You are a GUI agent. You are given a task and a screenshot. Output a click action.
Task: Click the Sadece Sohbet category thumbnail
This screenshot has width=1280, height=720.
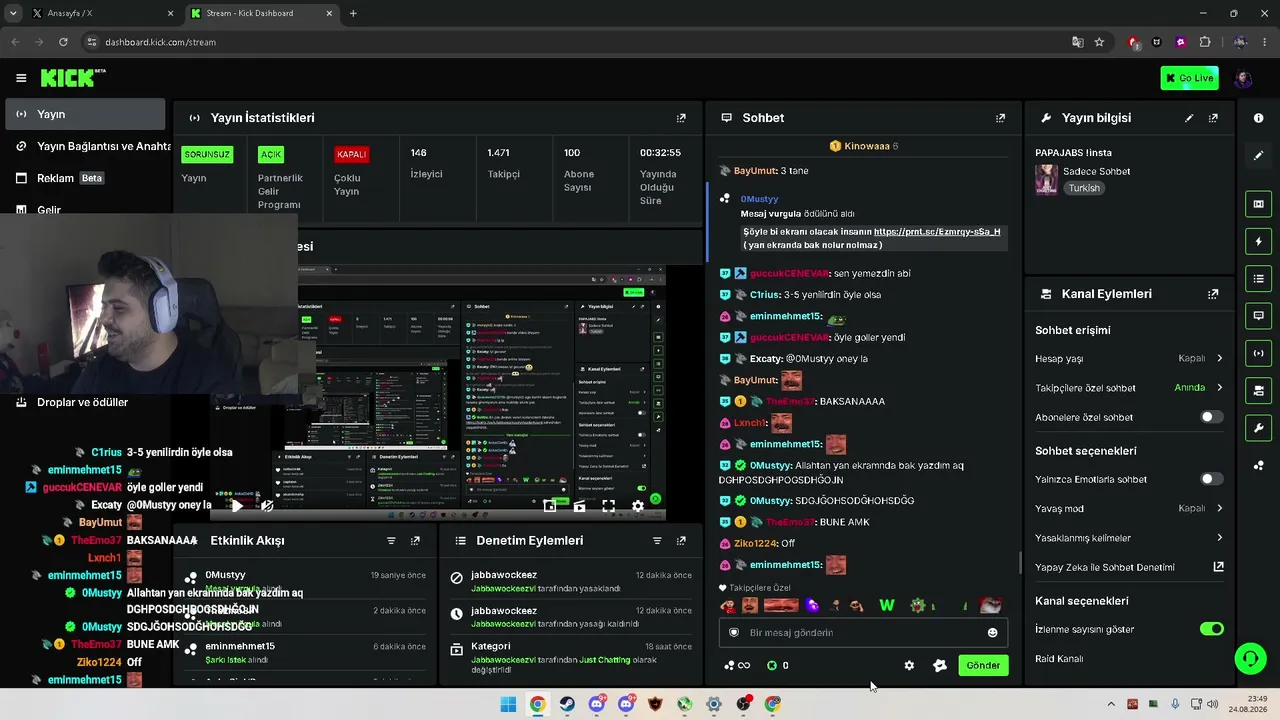coord(1046,179)
